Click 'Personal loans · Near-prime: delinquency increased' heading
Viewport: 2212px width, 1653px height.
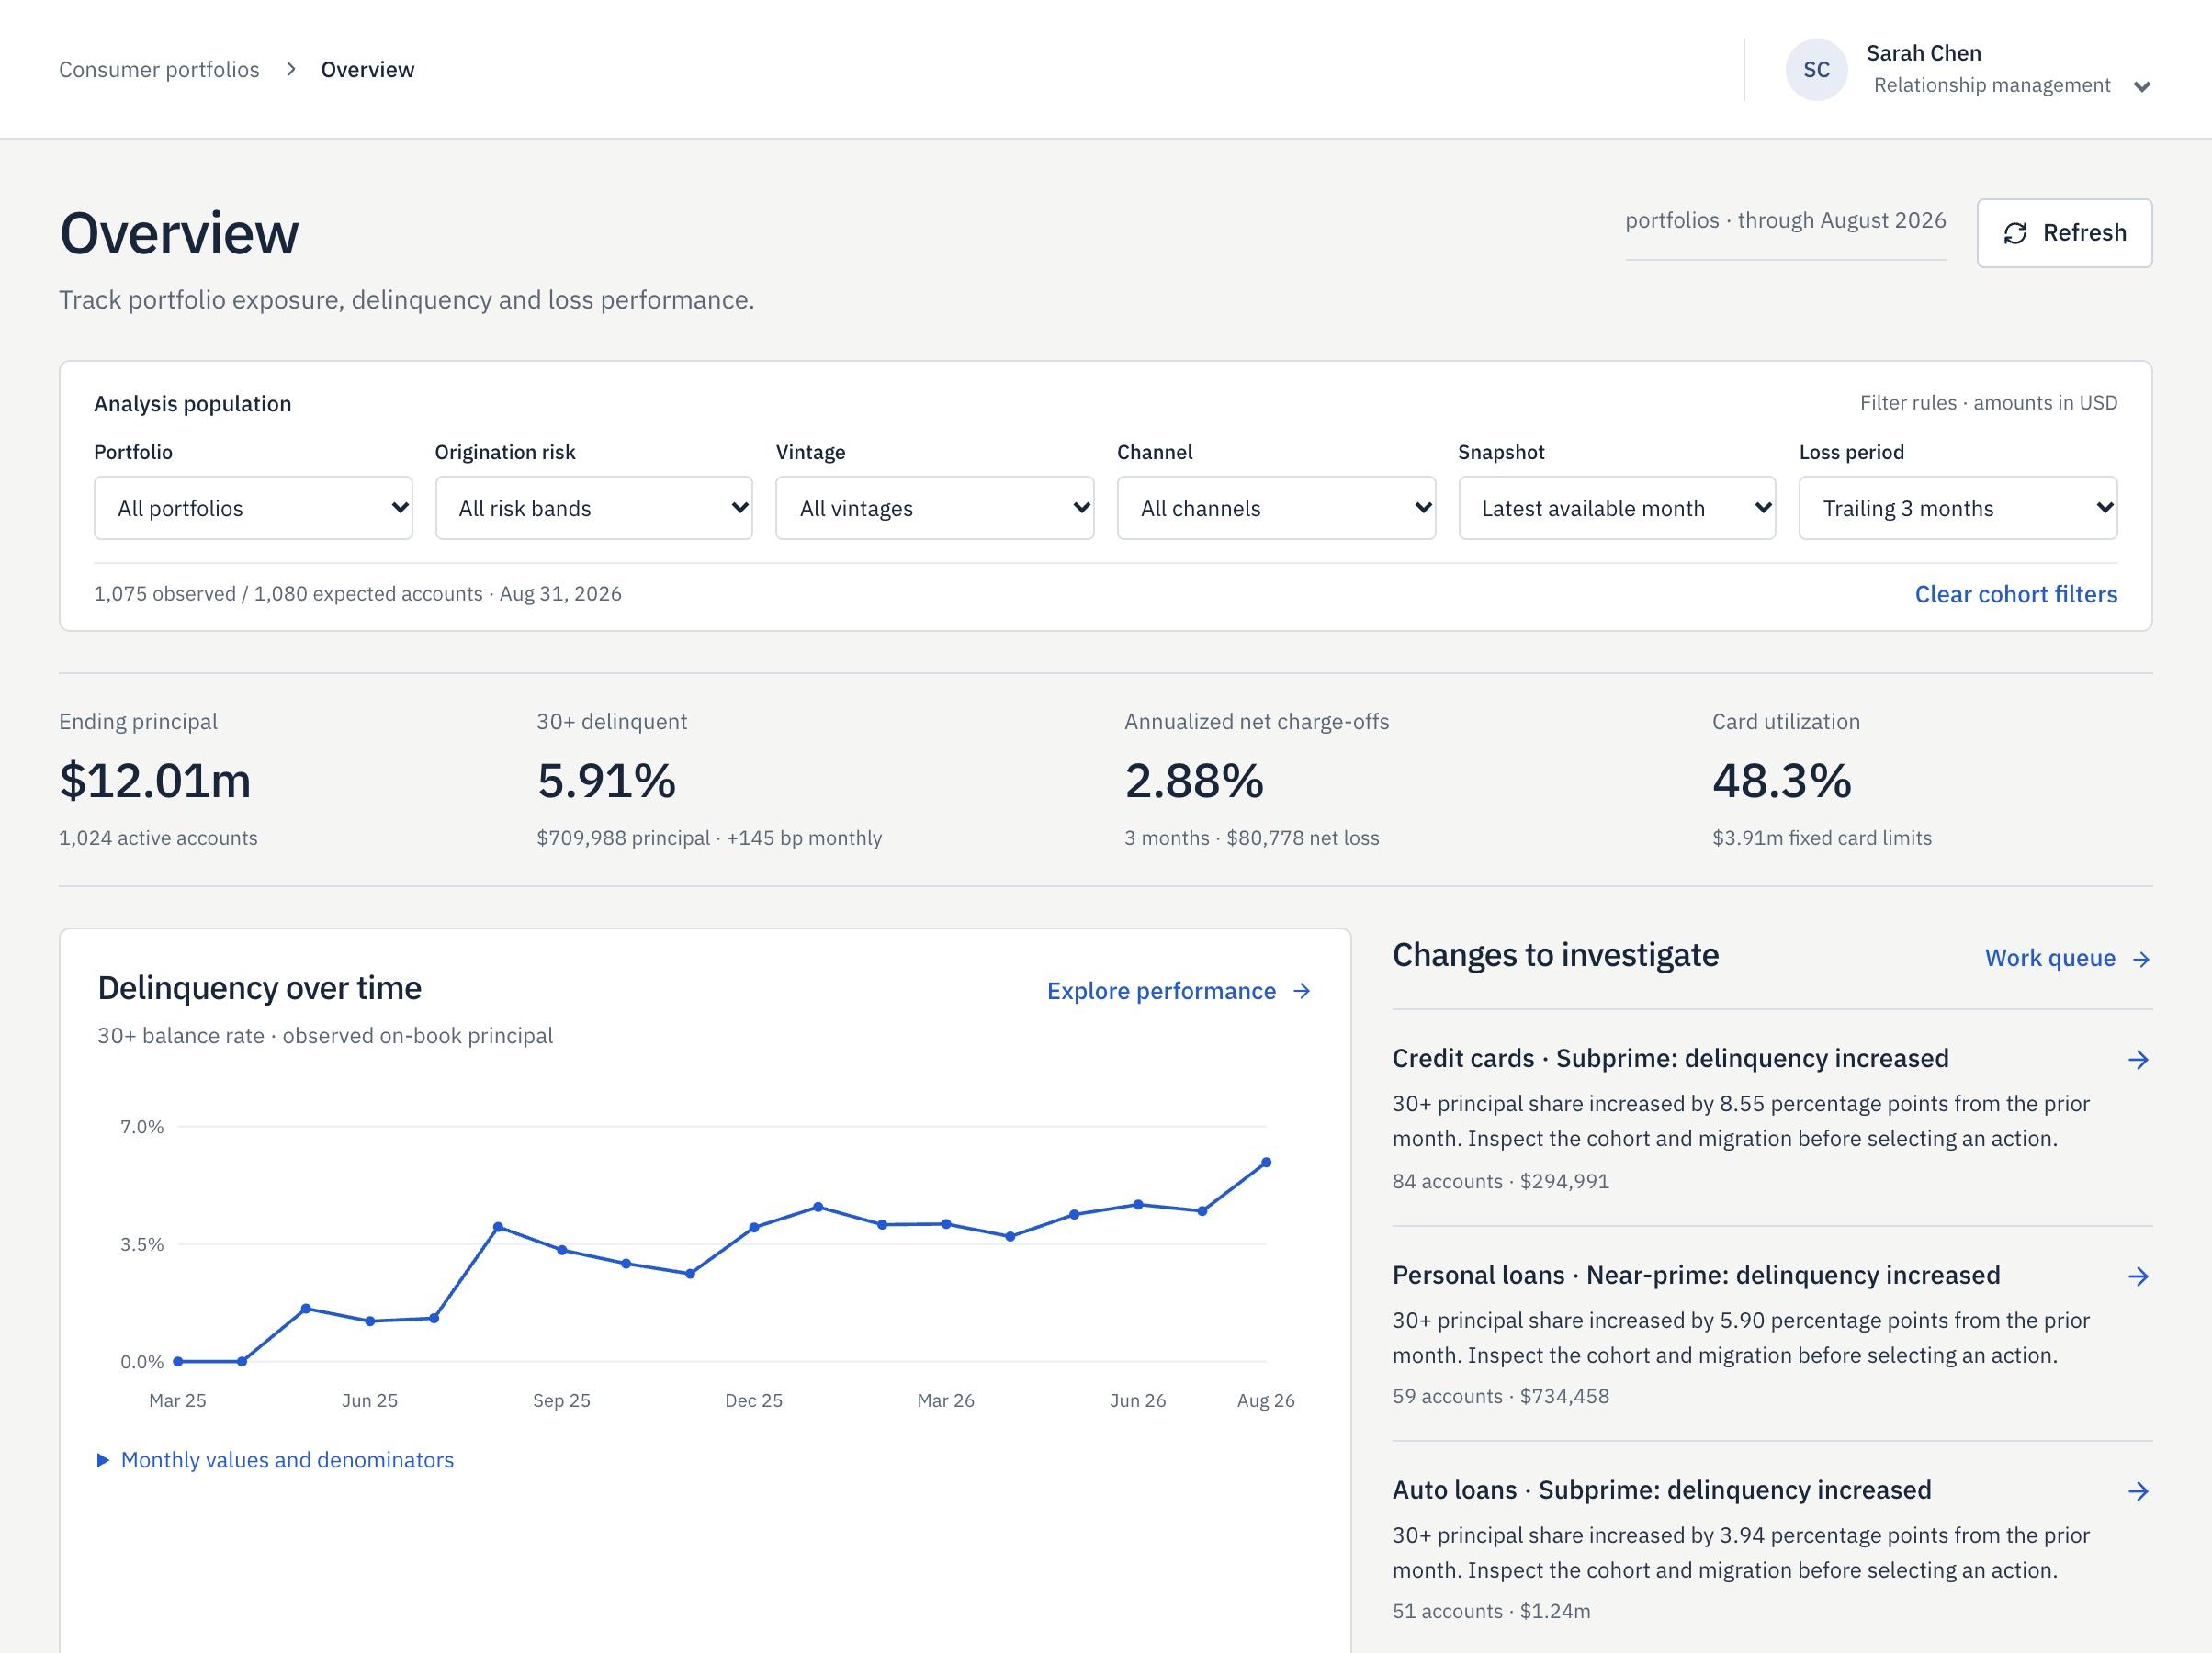pyautogui.click(x=1696, y=1275)
